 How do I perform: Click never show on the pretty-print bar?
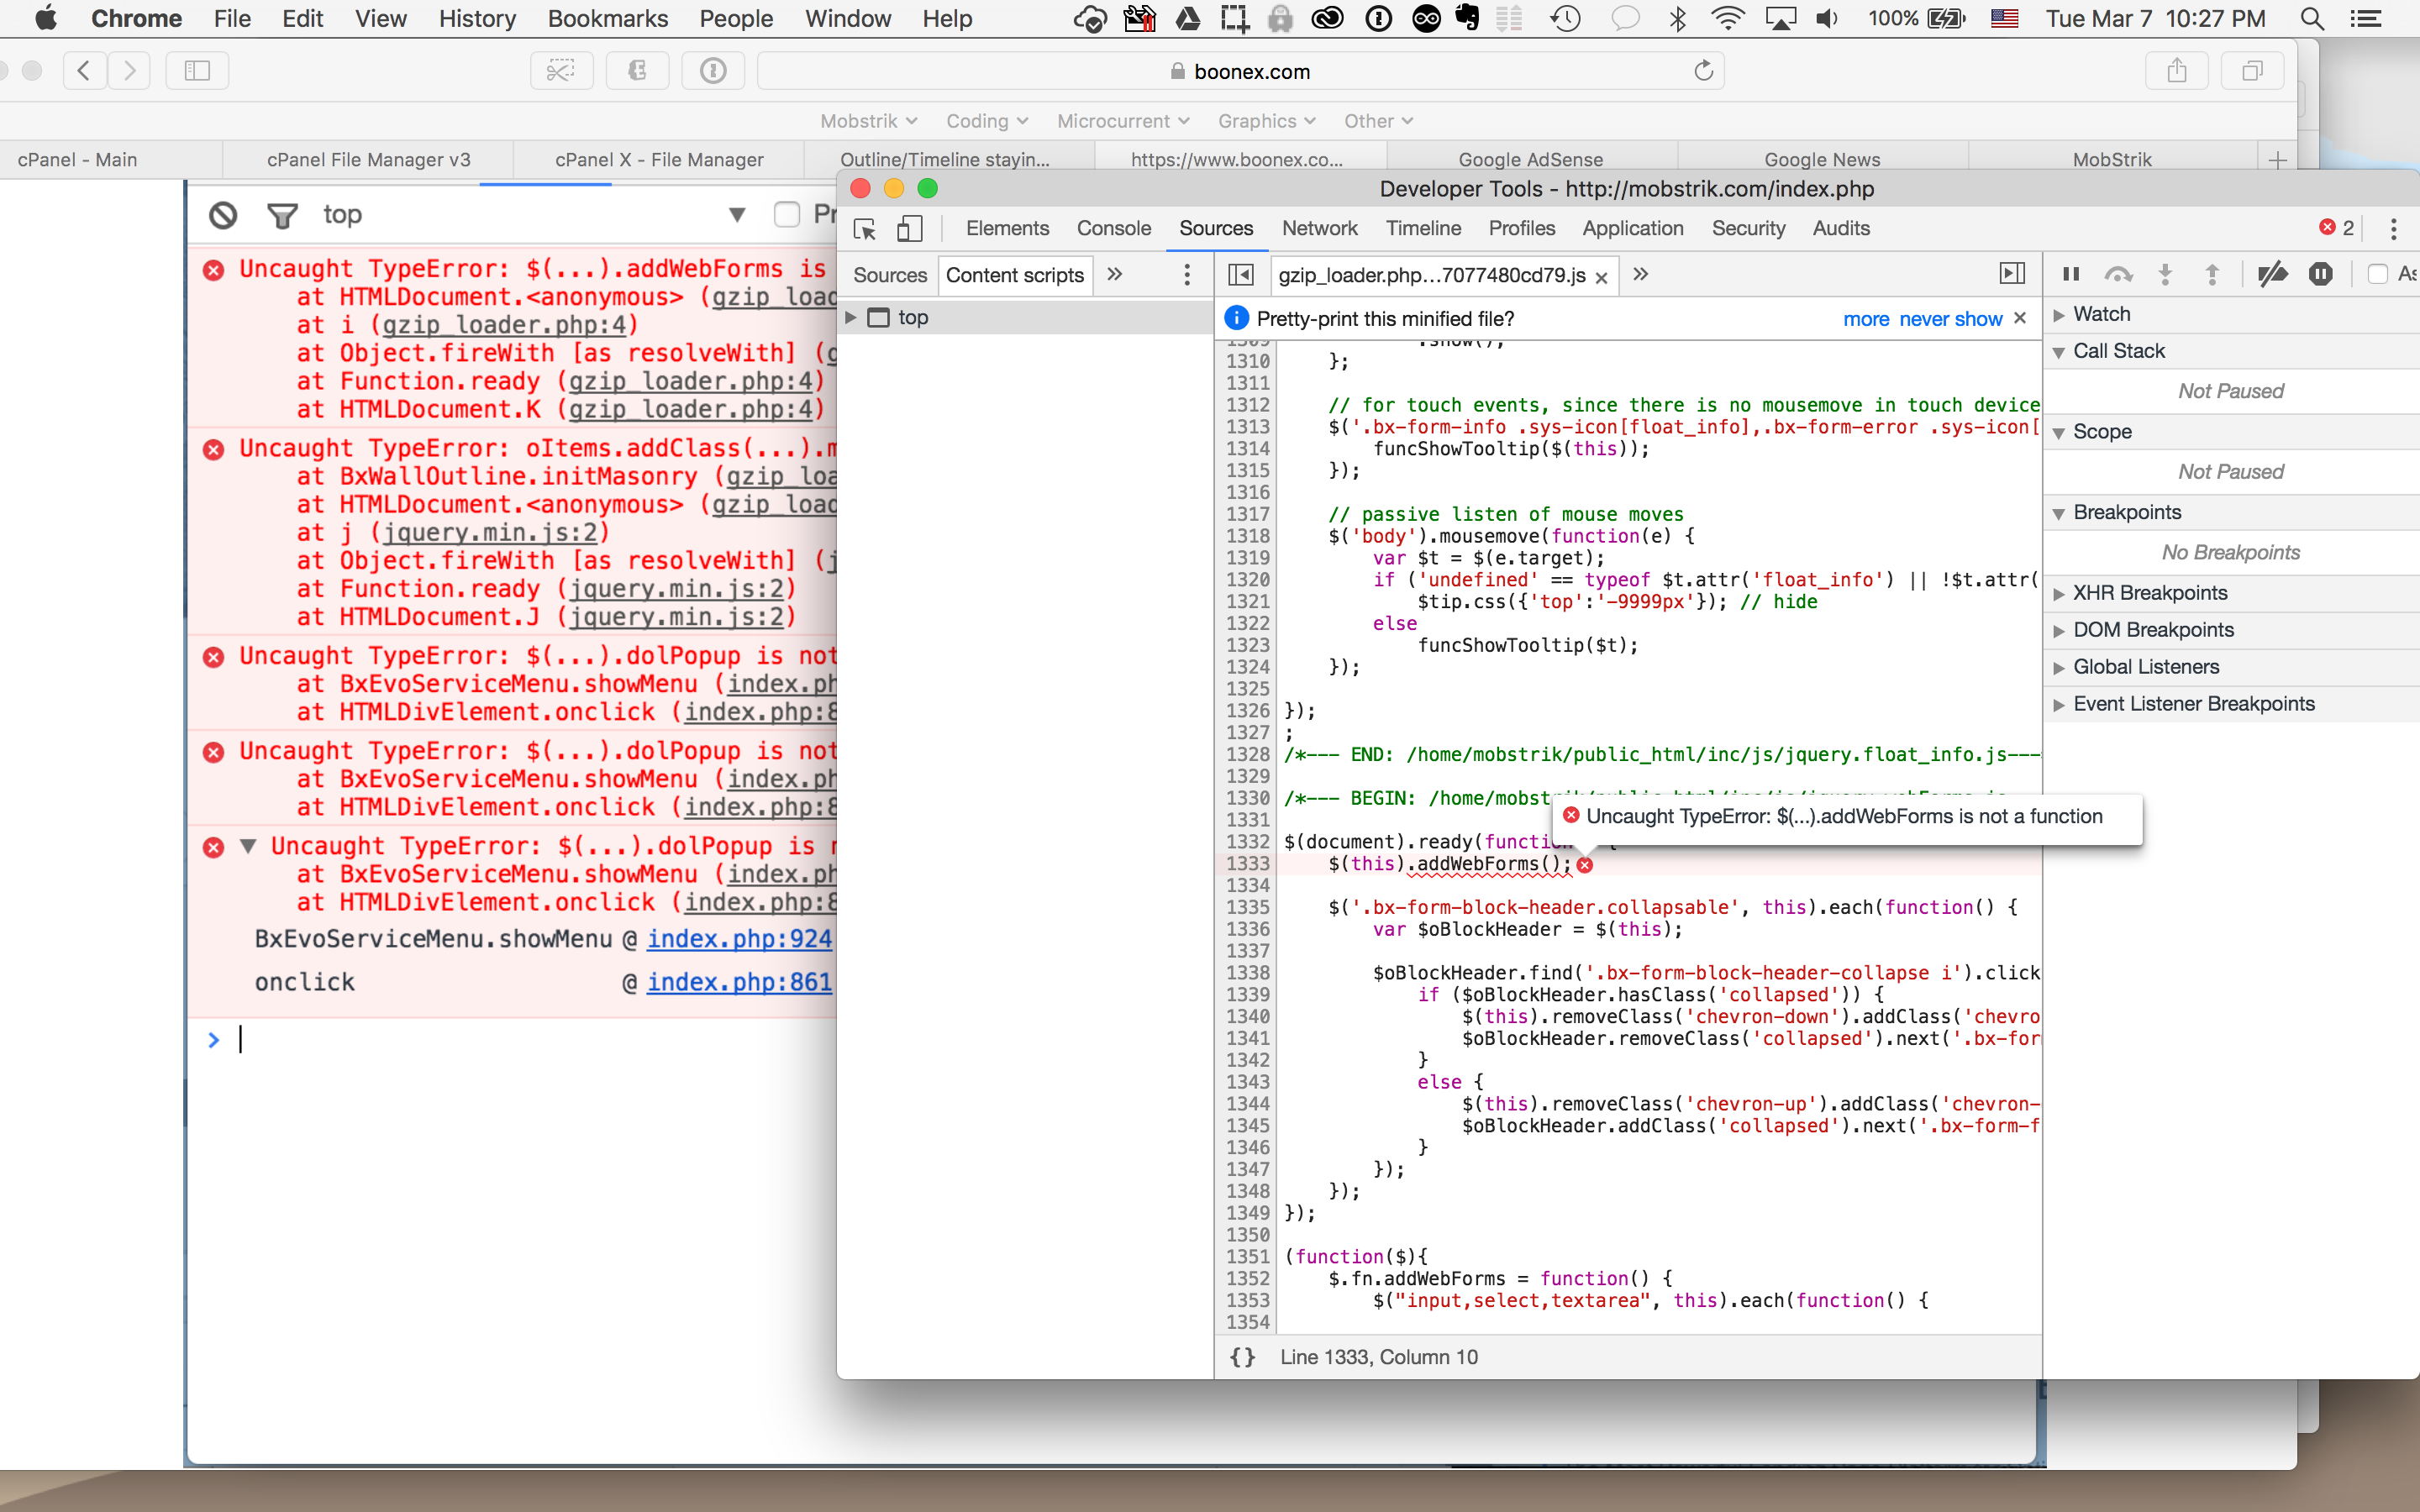click(1950, 319)
